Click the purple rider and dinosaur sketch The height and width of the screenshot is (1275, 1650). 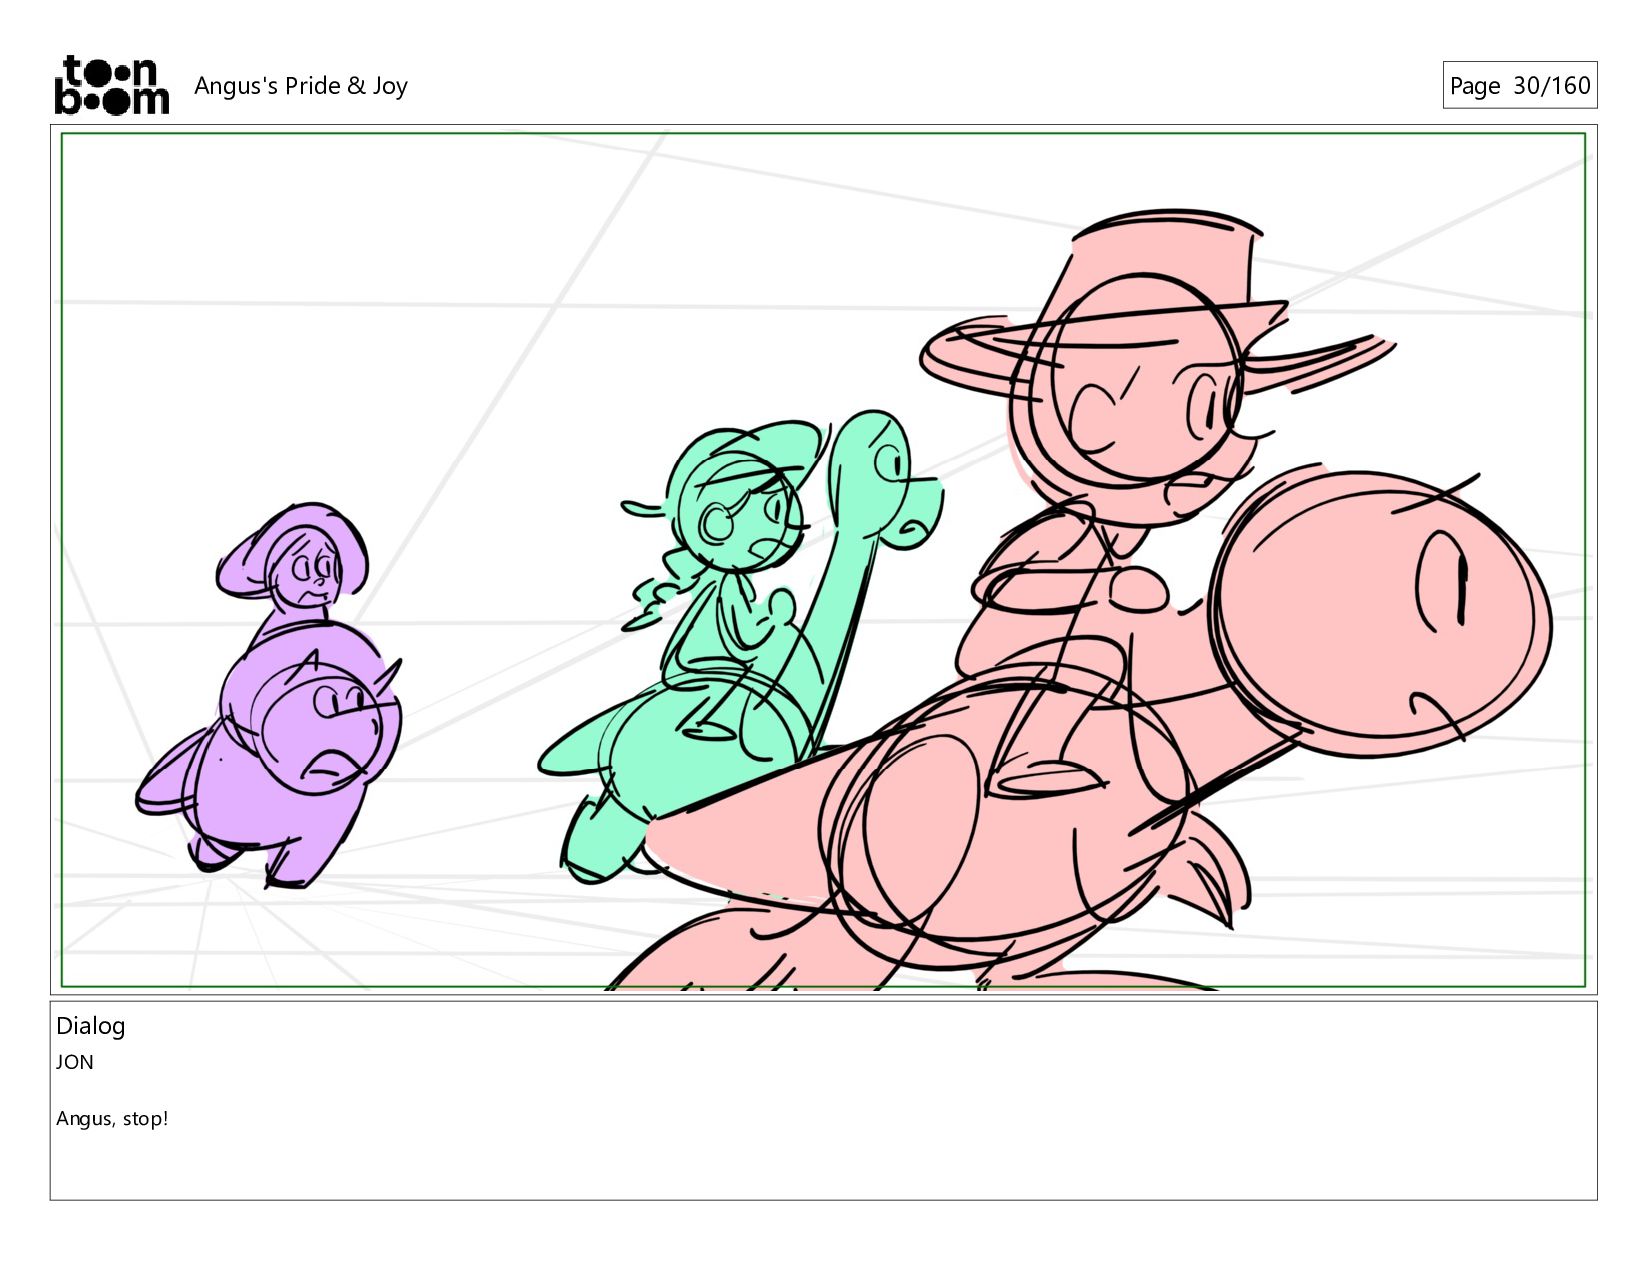pos(270,696)
